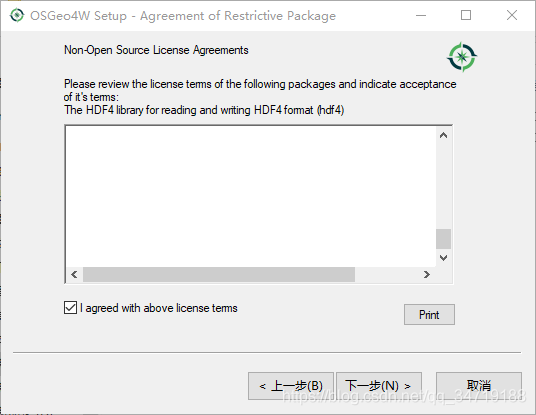
Task: Click the green compass logo beside heading
Action: click(462, 57)
